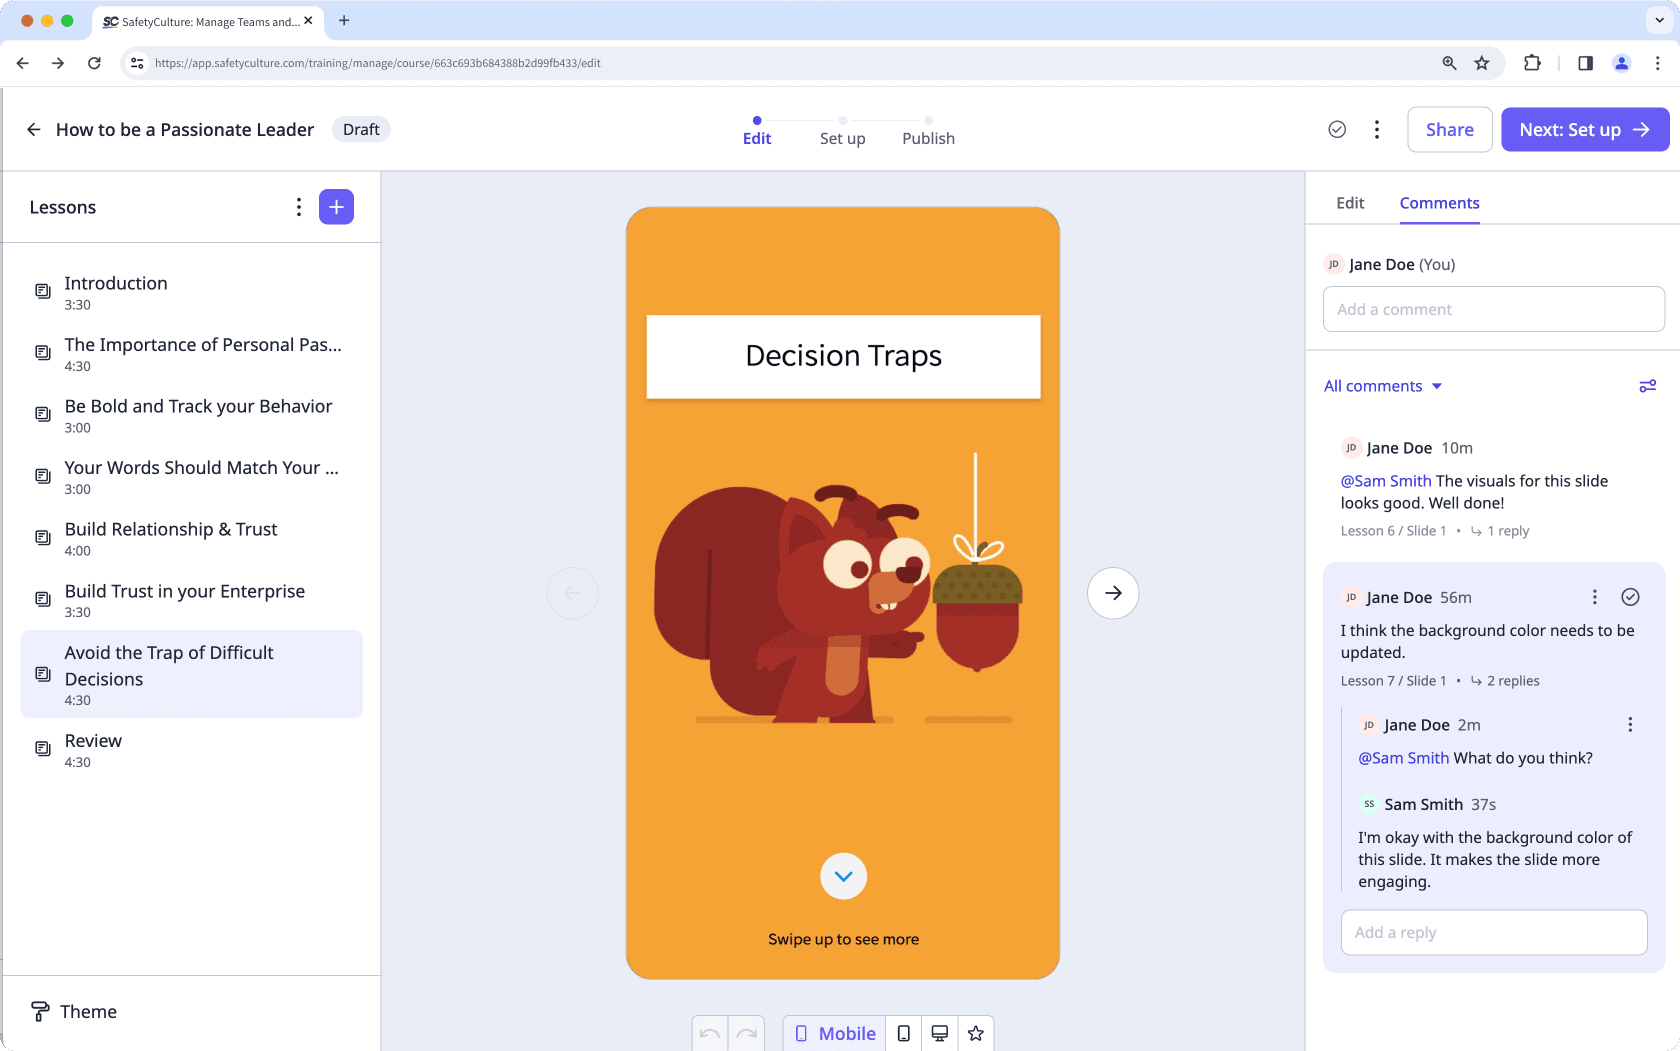Open comment filter settings icon
The height and width of the screenshot is (1051, 1680).
[1648, 385]
